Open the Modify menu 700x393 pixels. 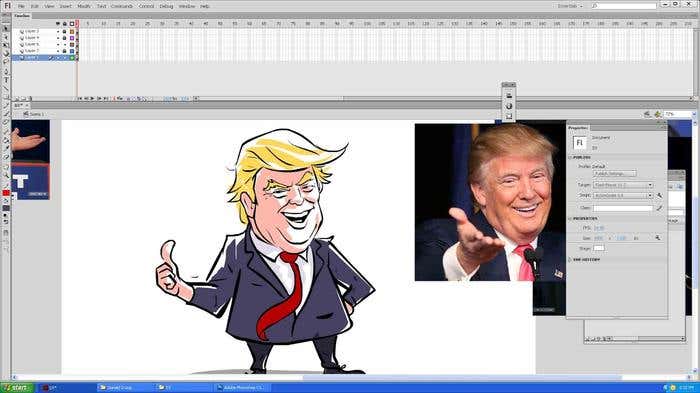coord(83,6)
